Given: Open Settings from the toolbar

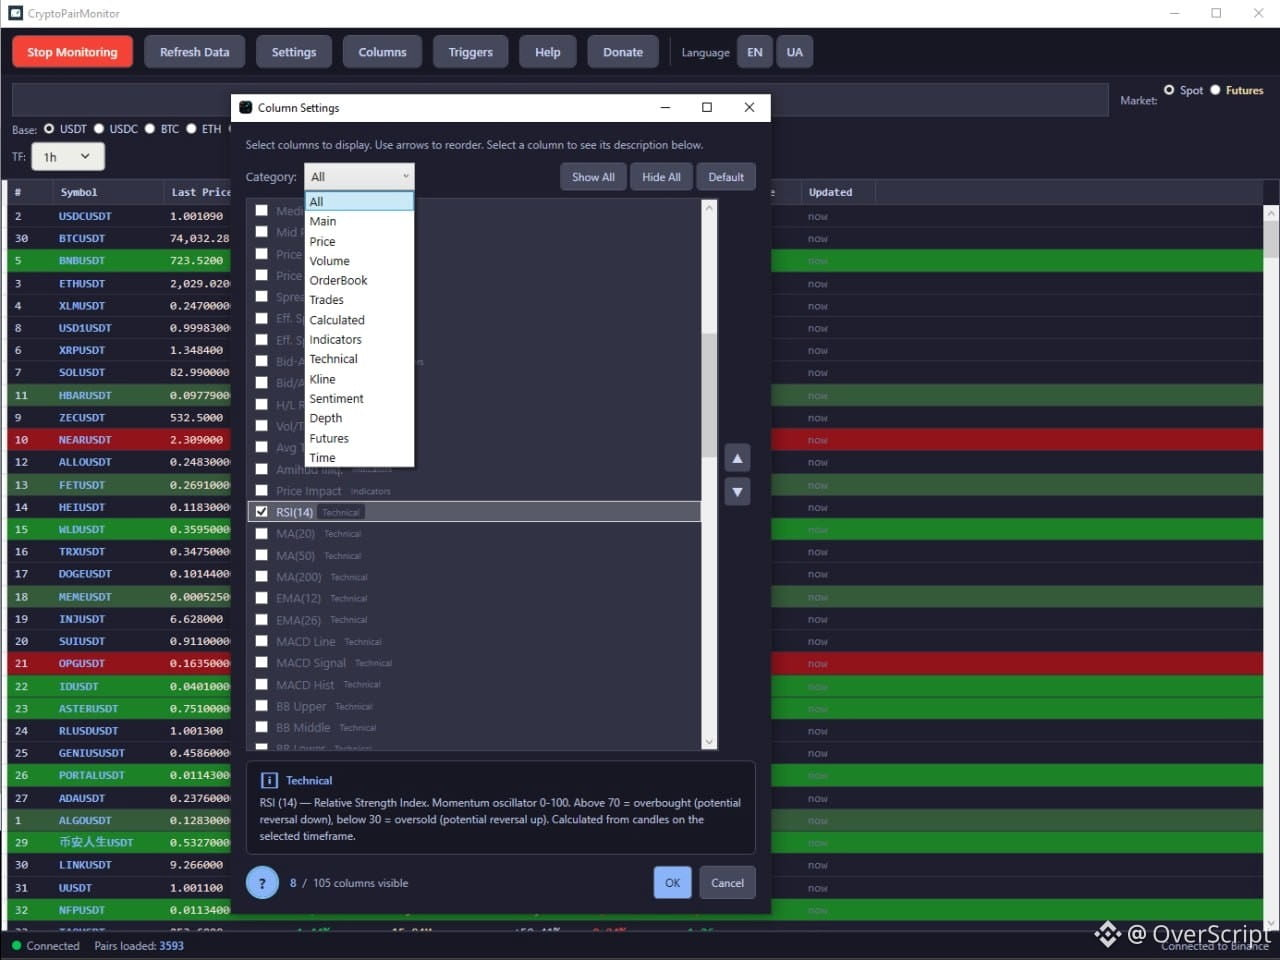Looking at the screenshot, I should (x=294, y=52).
